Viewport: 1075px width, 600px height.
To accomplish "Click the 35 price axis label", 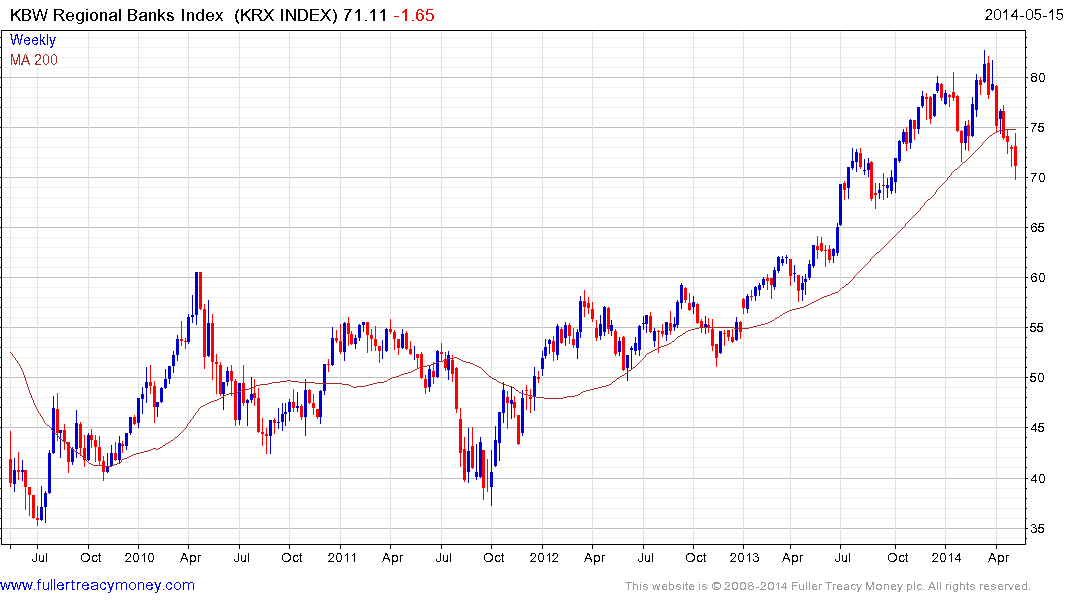I will click(1037, 529).
